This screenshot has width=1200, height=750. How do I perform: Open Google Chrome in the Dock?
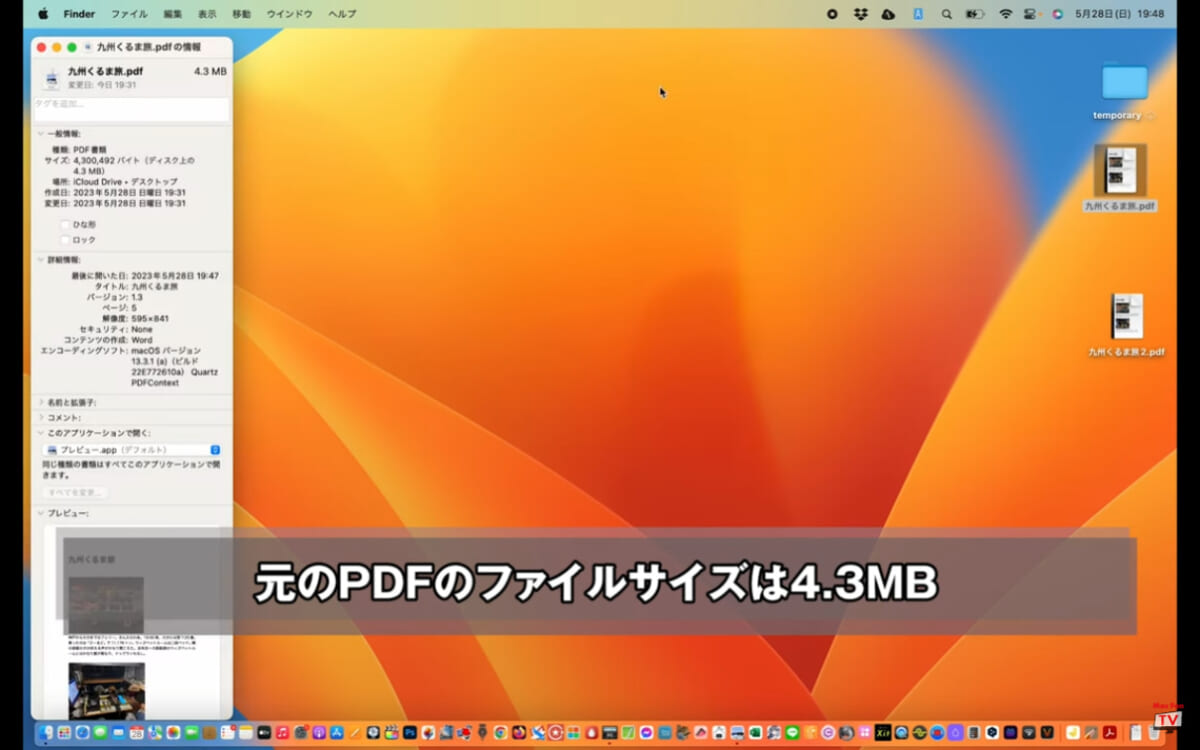click(500, 733)
